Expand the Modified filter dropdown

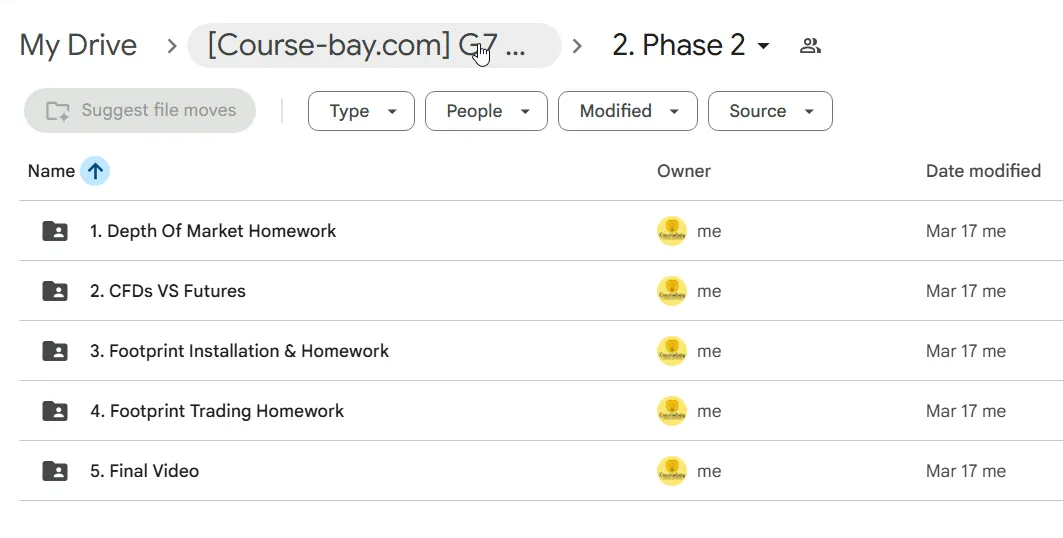pos(628,111)
